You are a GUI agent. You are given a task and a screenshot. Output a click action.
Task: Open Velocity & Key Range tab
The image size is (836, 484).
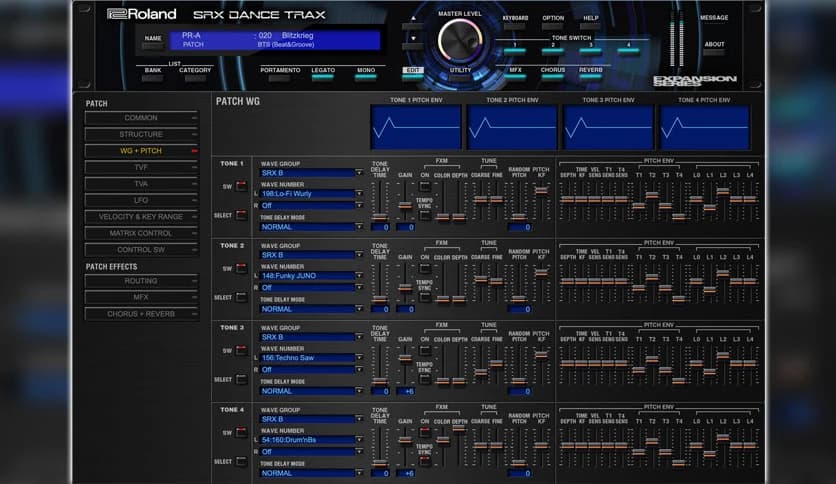click(x=141, y=217)
